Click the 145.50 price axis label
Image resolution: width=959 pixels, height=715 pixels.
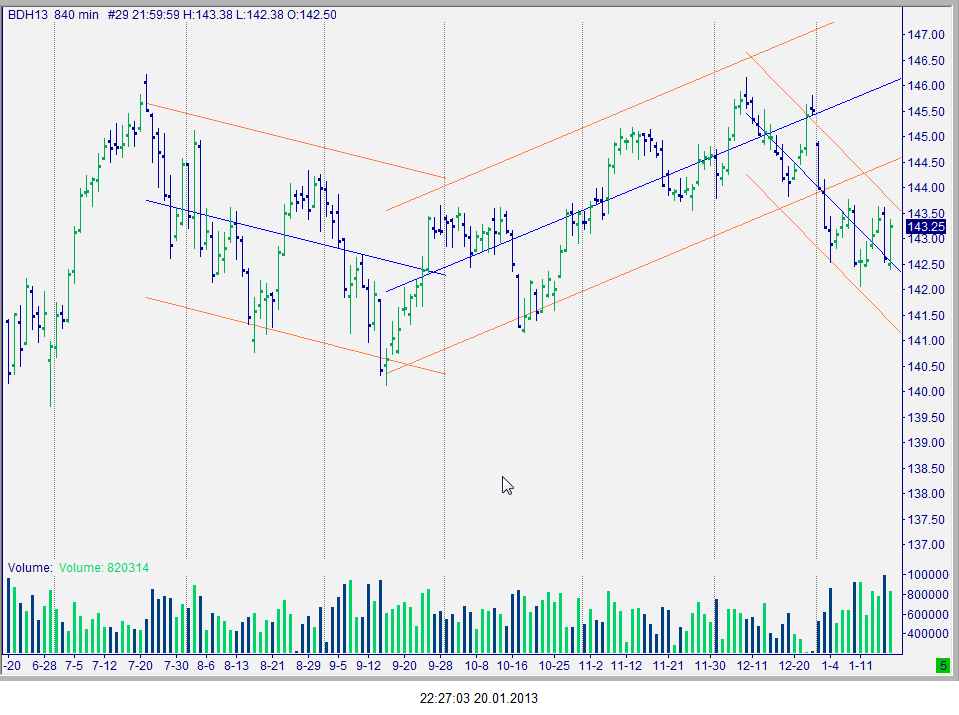coord(926,111)
